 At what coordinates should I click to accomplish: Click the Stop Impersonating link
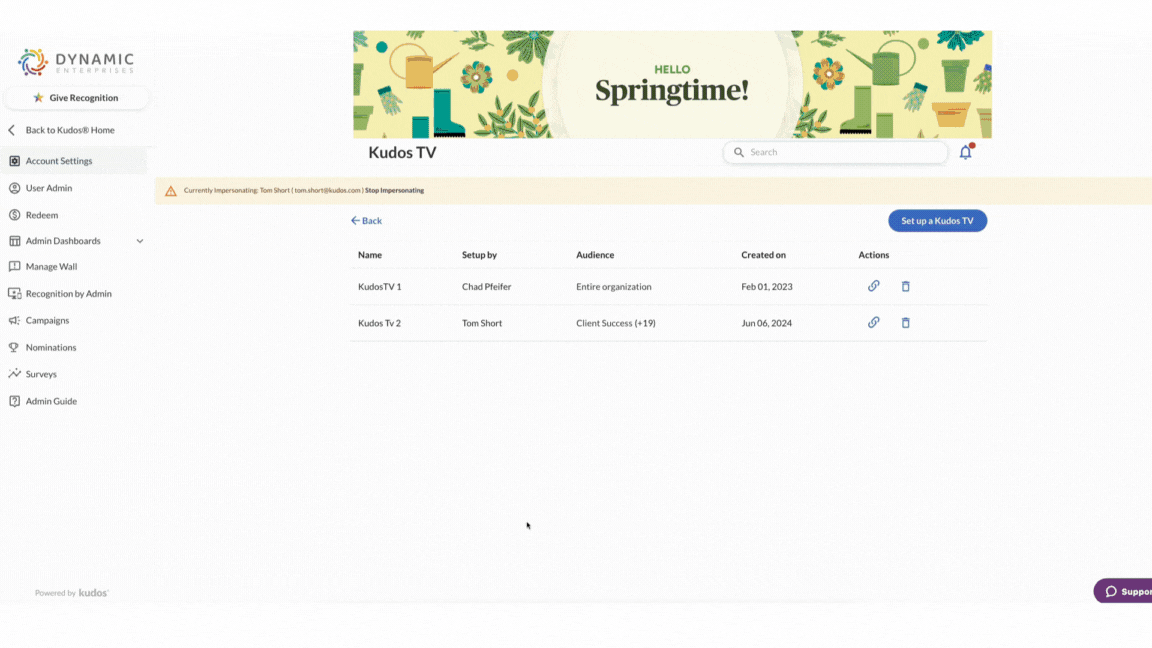[395, 190]
